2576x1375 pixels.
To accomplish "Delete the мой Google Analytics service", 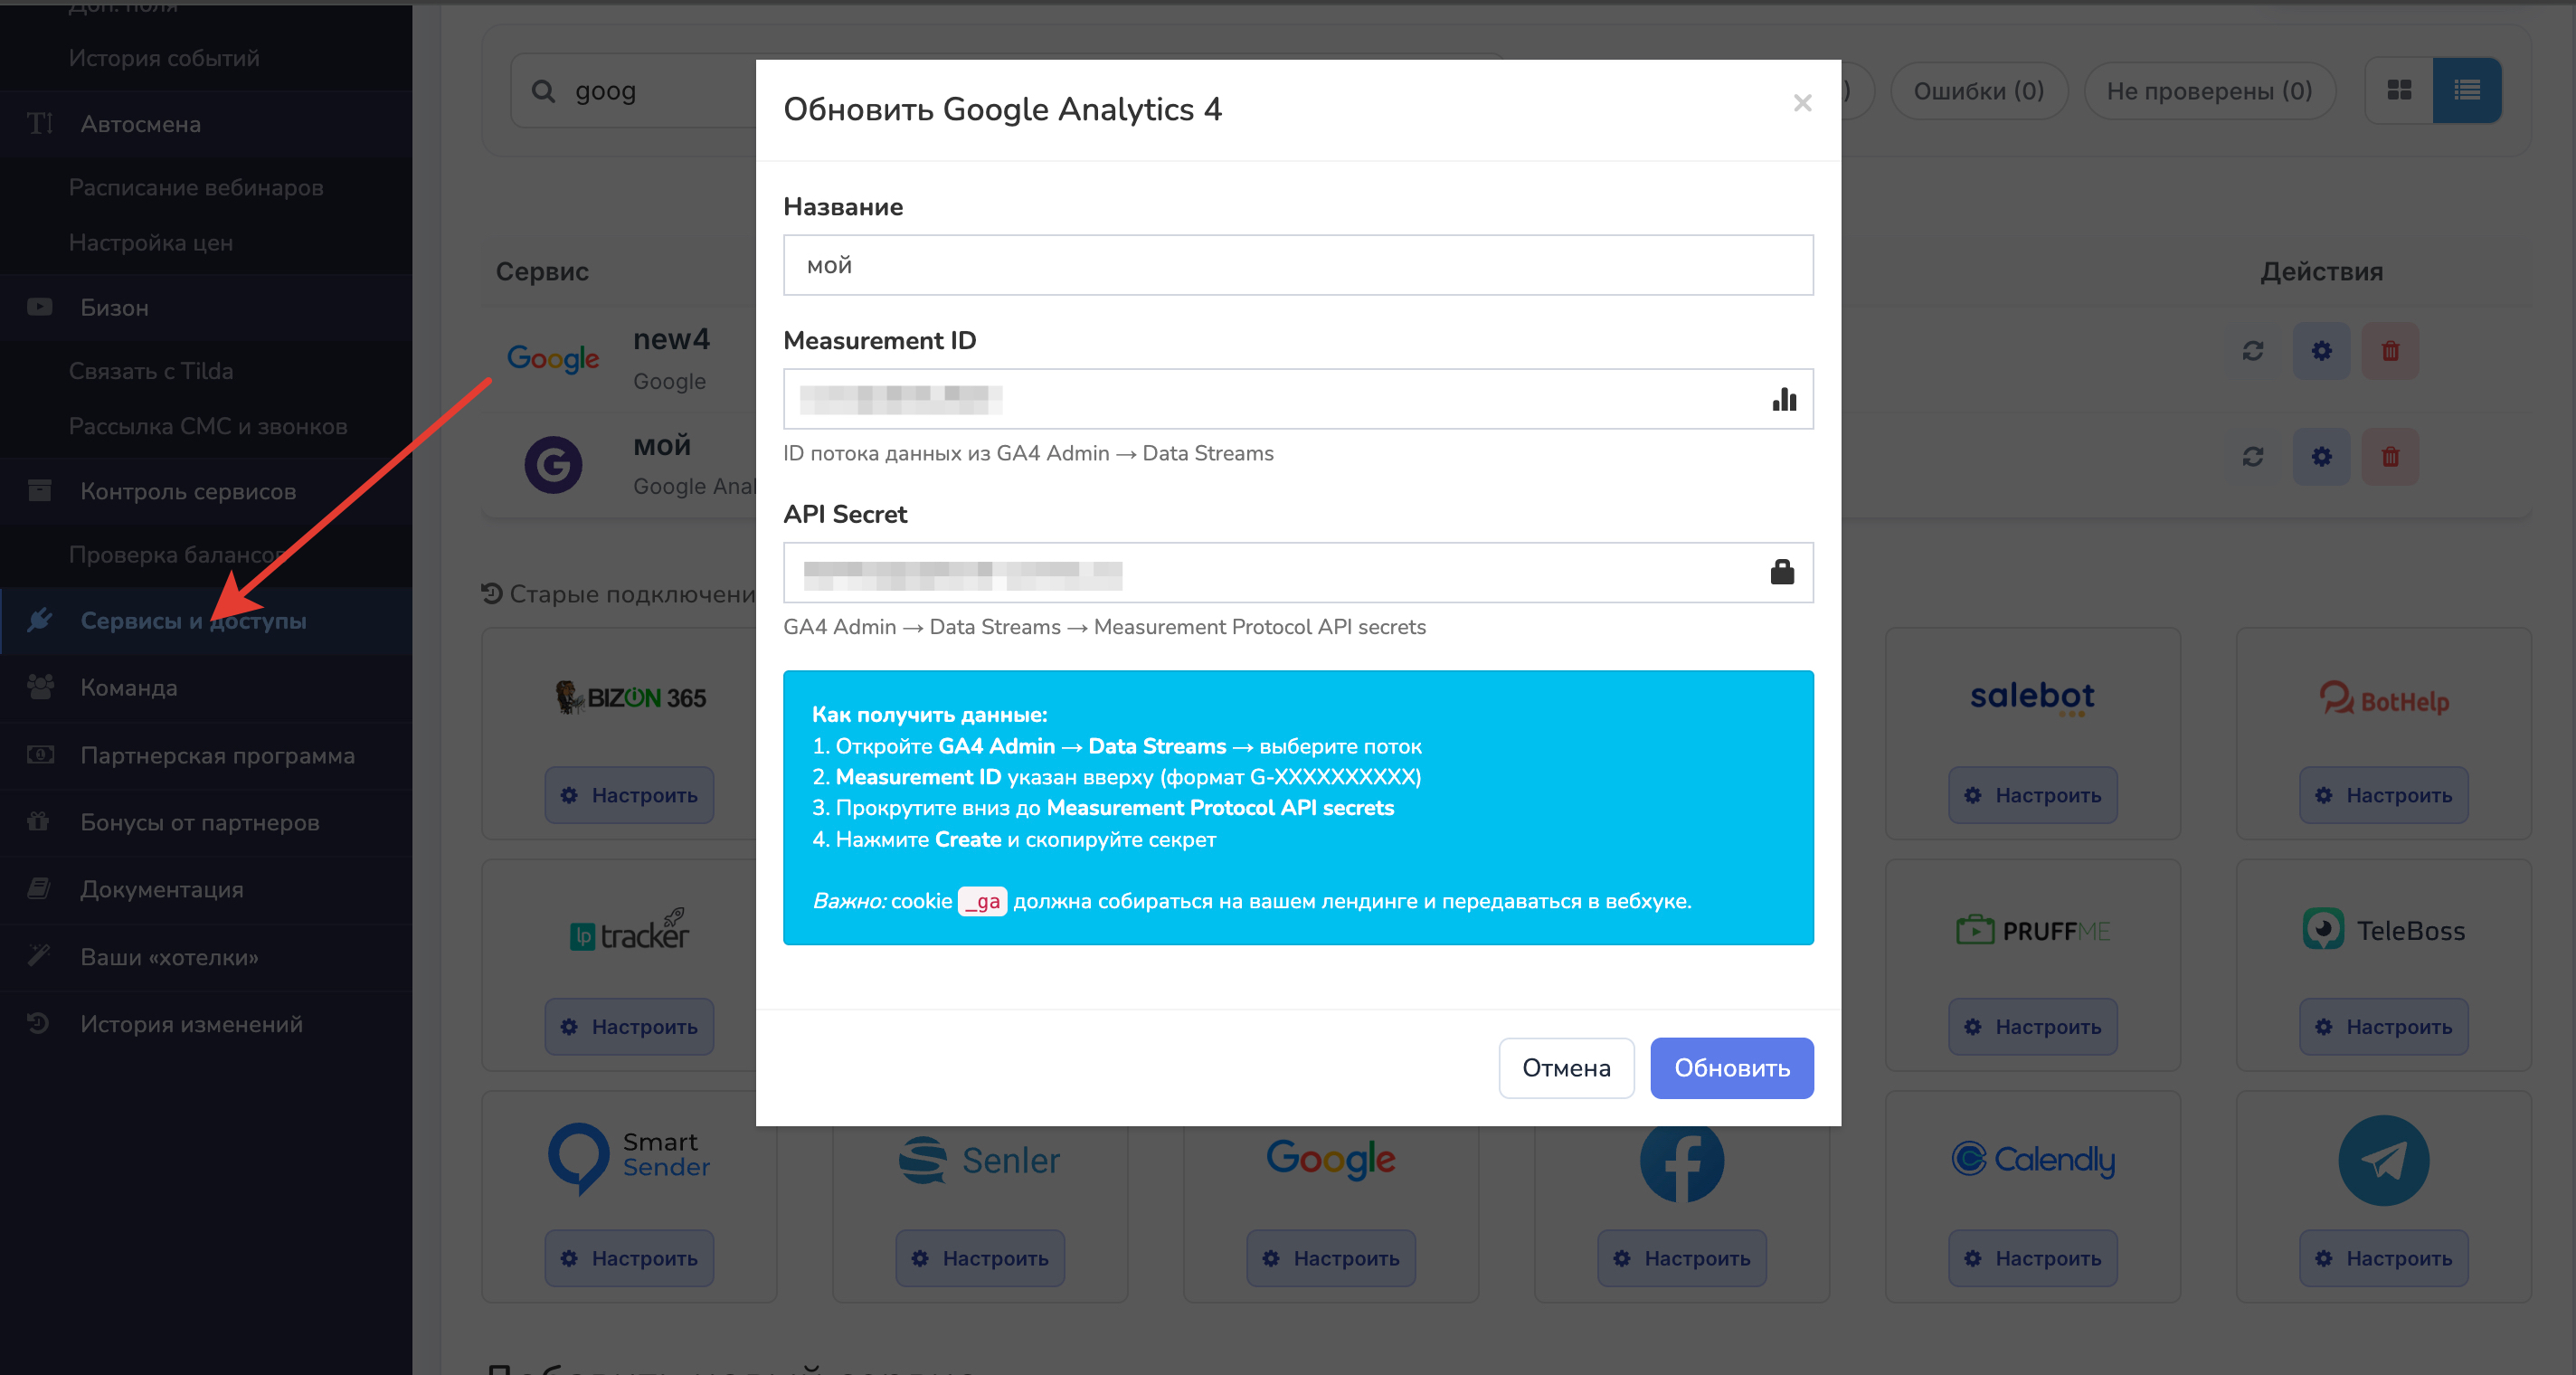I will coord(2390,457).
